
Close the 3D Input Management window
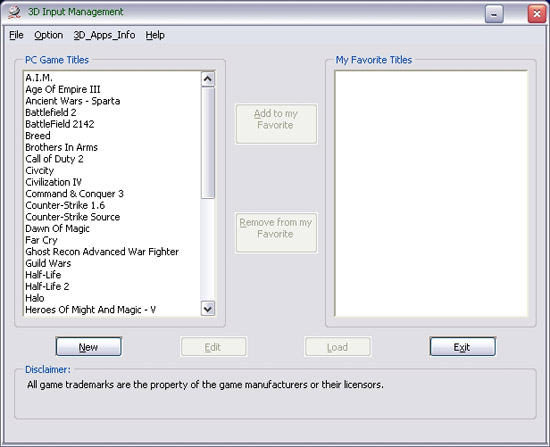tap(537, 14)
